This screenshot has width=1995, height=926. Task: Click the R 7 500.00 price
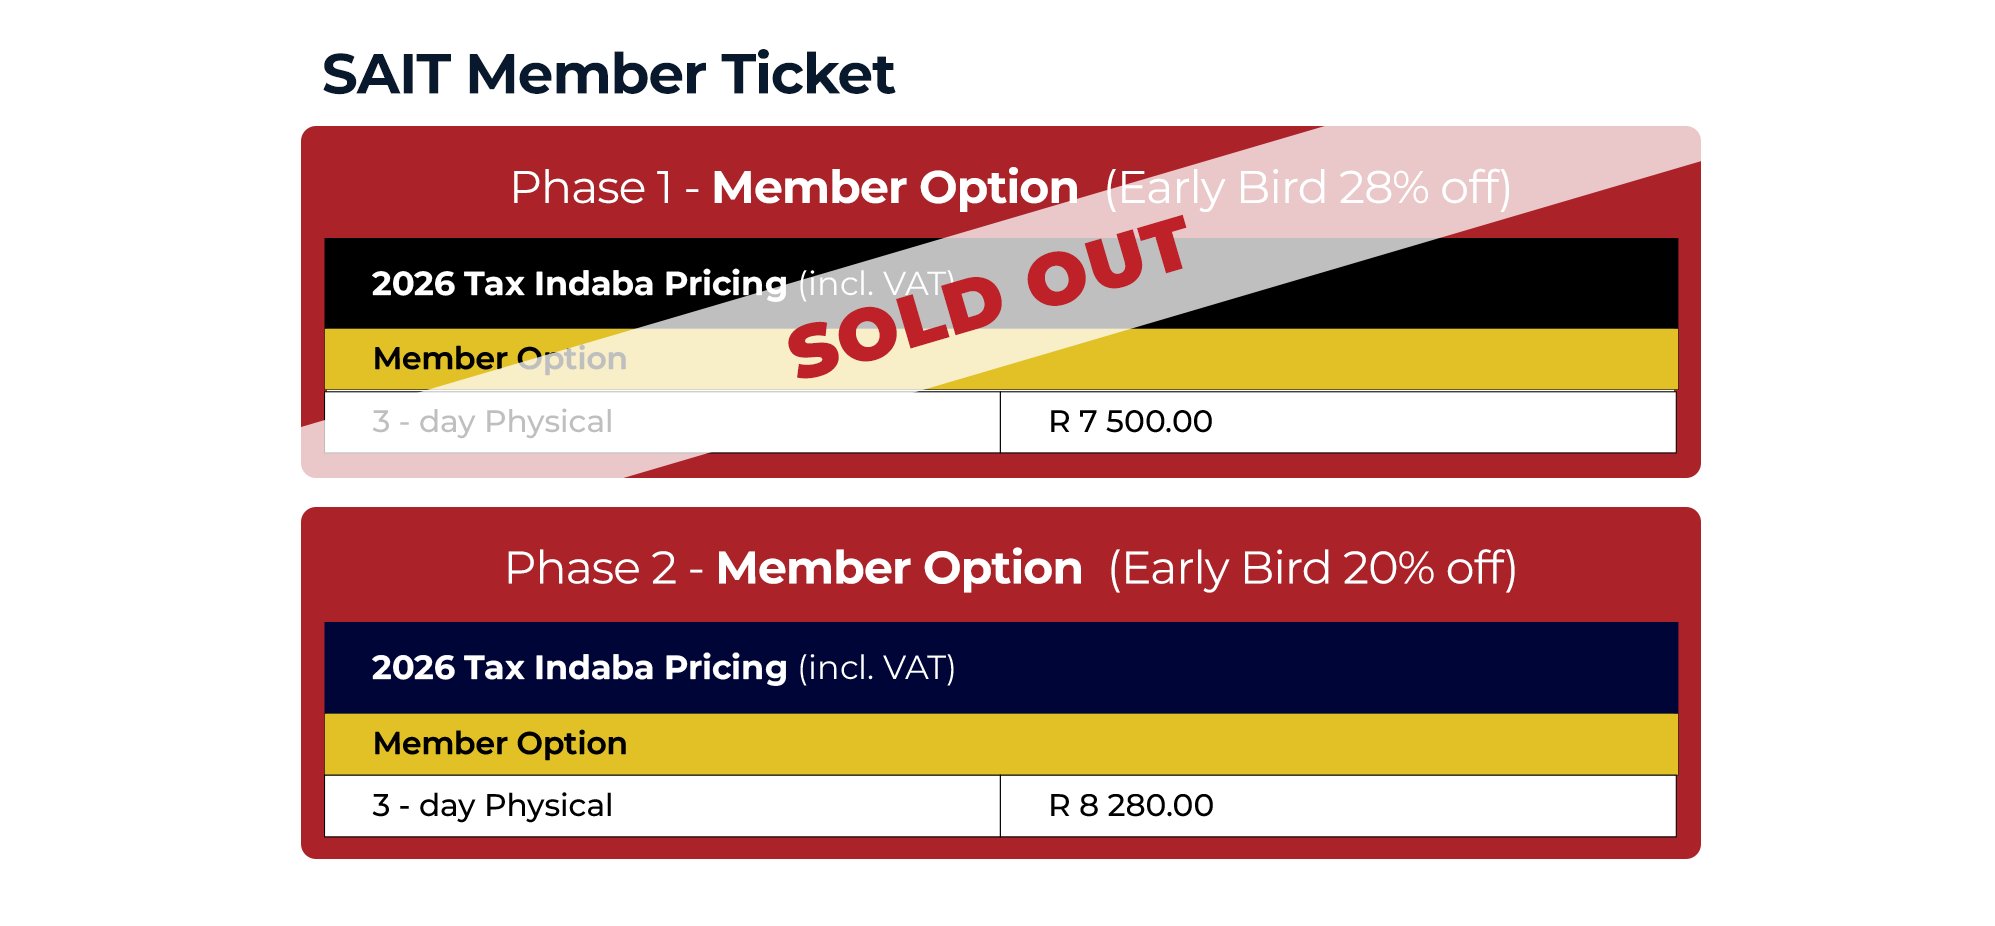[1130, 422]
